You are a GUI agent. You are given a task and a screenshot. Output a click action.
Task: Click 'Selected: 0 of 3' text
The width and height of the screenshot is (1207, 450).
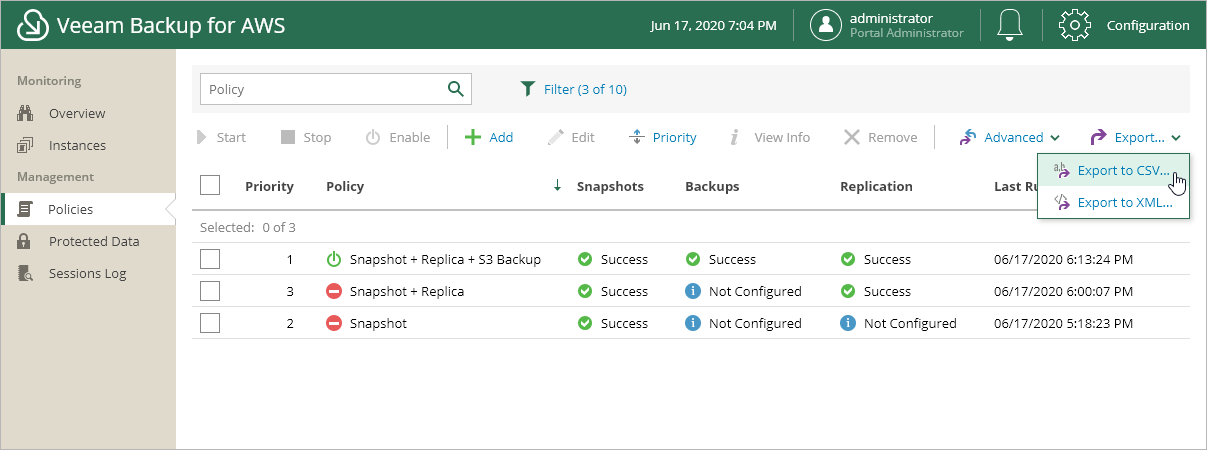tap(248, 227)
